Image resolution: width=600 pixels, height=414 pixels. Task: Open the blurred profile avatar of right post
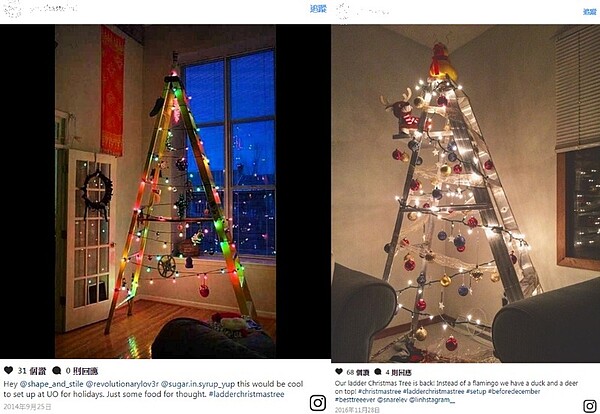(x=343, y=11)
